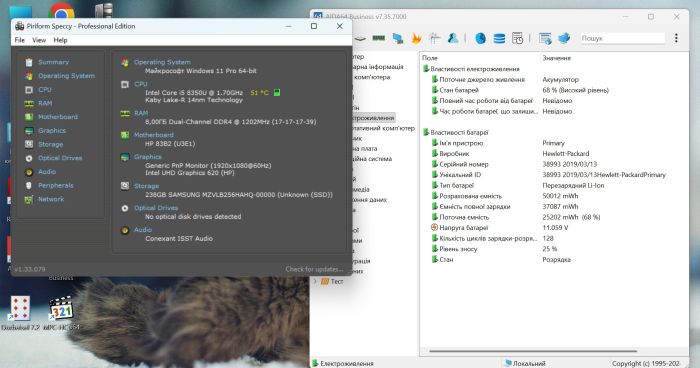Open the File menu in Speccy
Image resolution: width=700 pixels, height=368 pixels.
pos(20,40)
